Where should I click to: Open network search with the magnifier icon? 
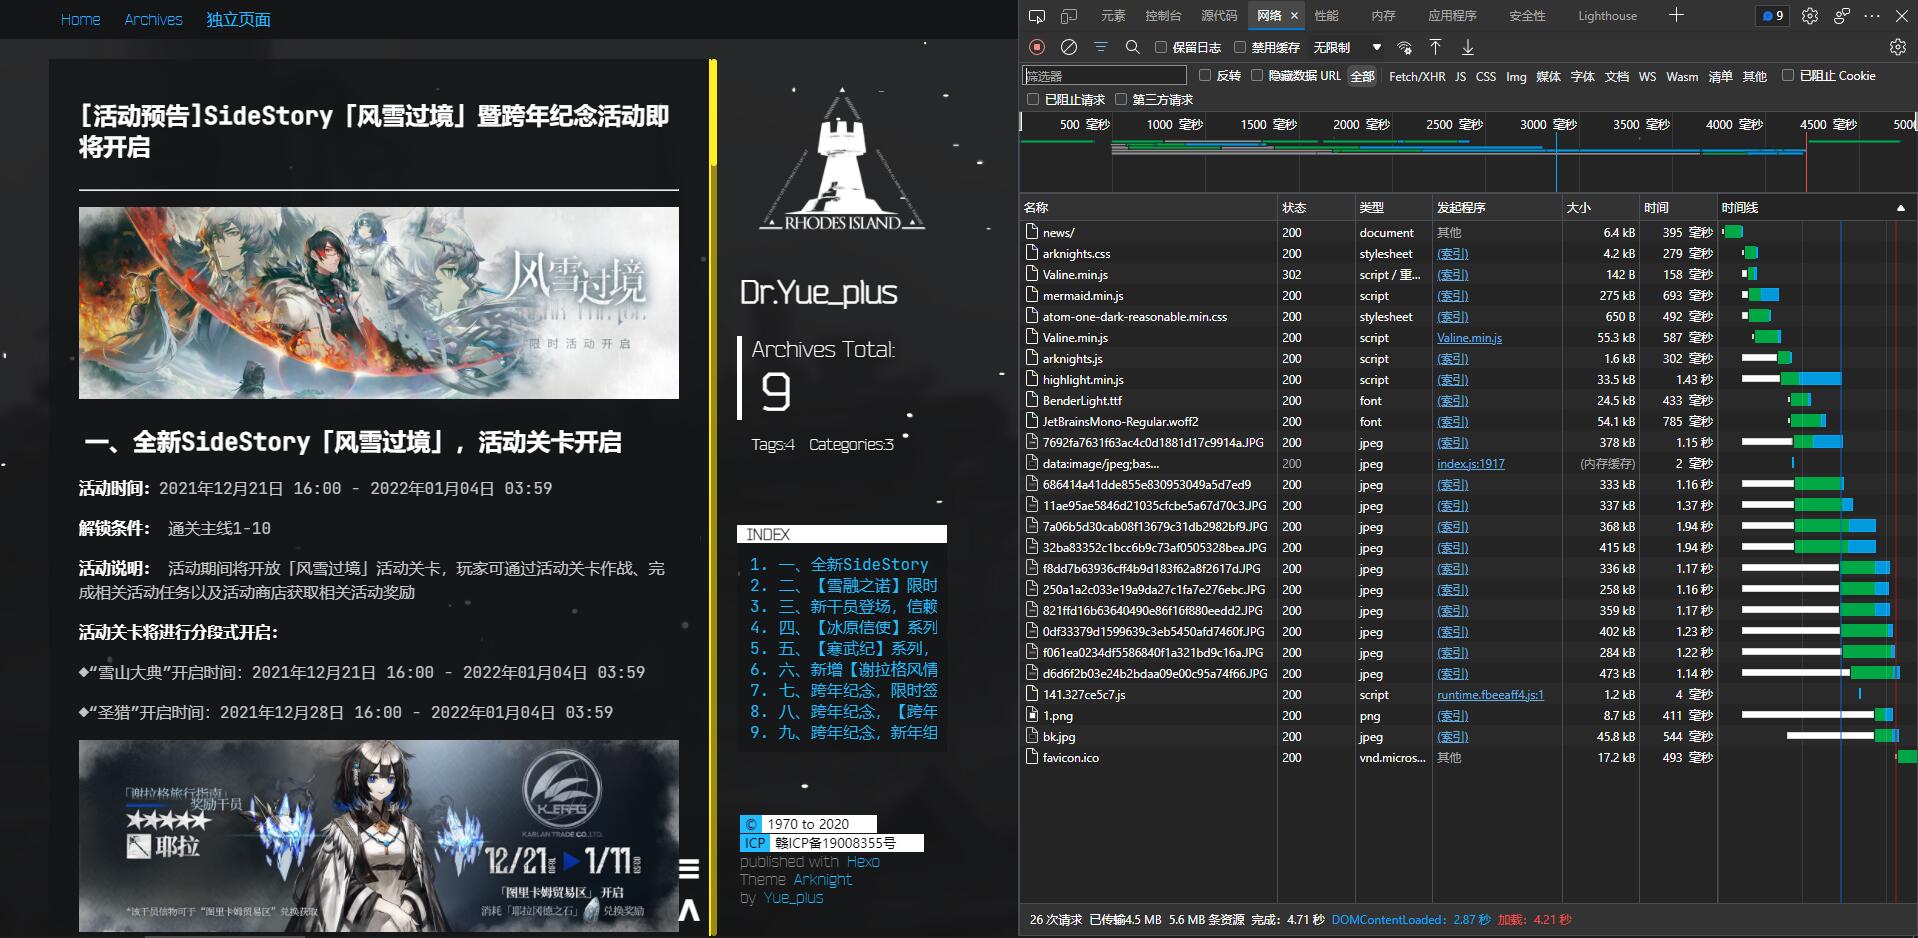1132,47
